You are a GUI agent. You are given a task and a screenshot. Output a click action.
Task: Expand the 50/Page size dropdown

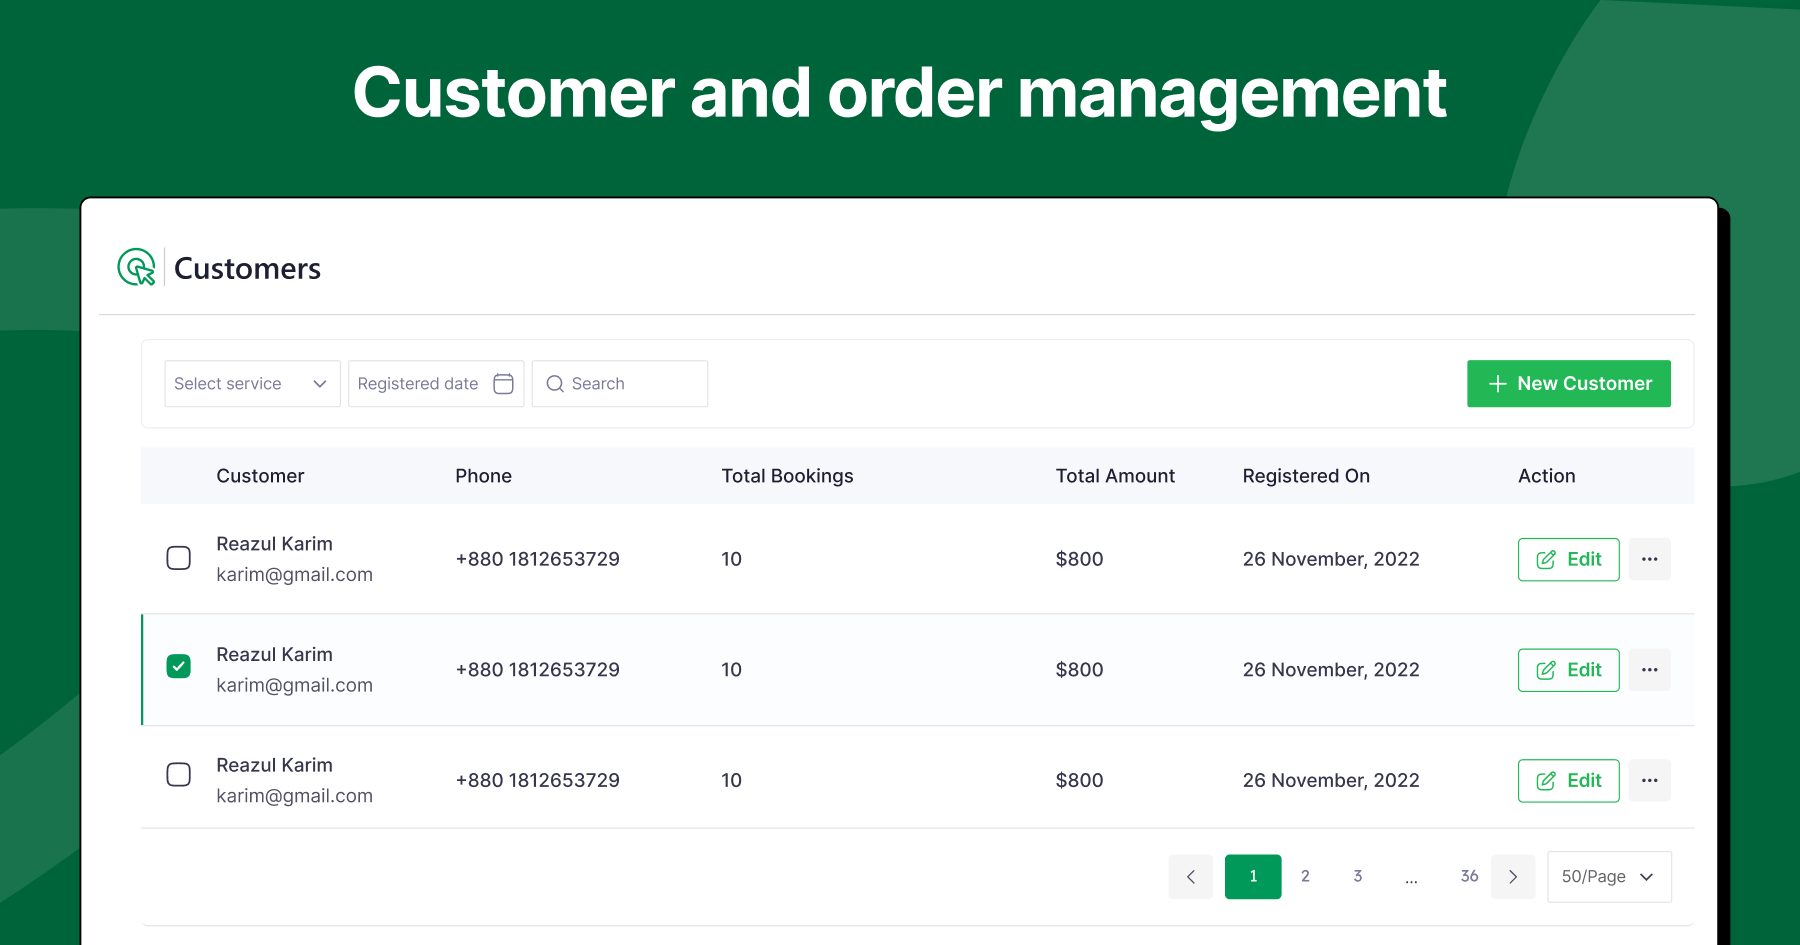[1609, 877]
